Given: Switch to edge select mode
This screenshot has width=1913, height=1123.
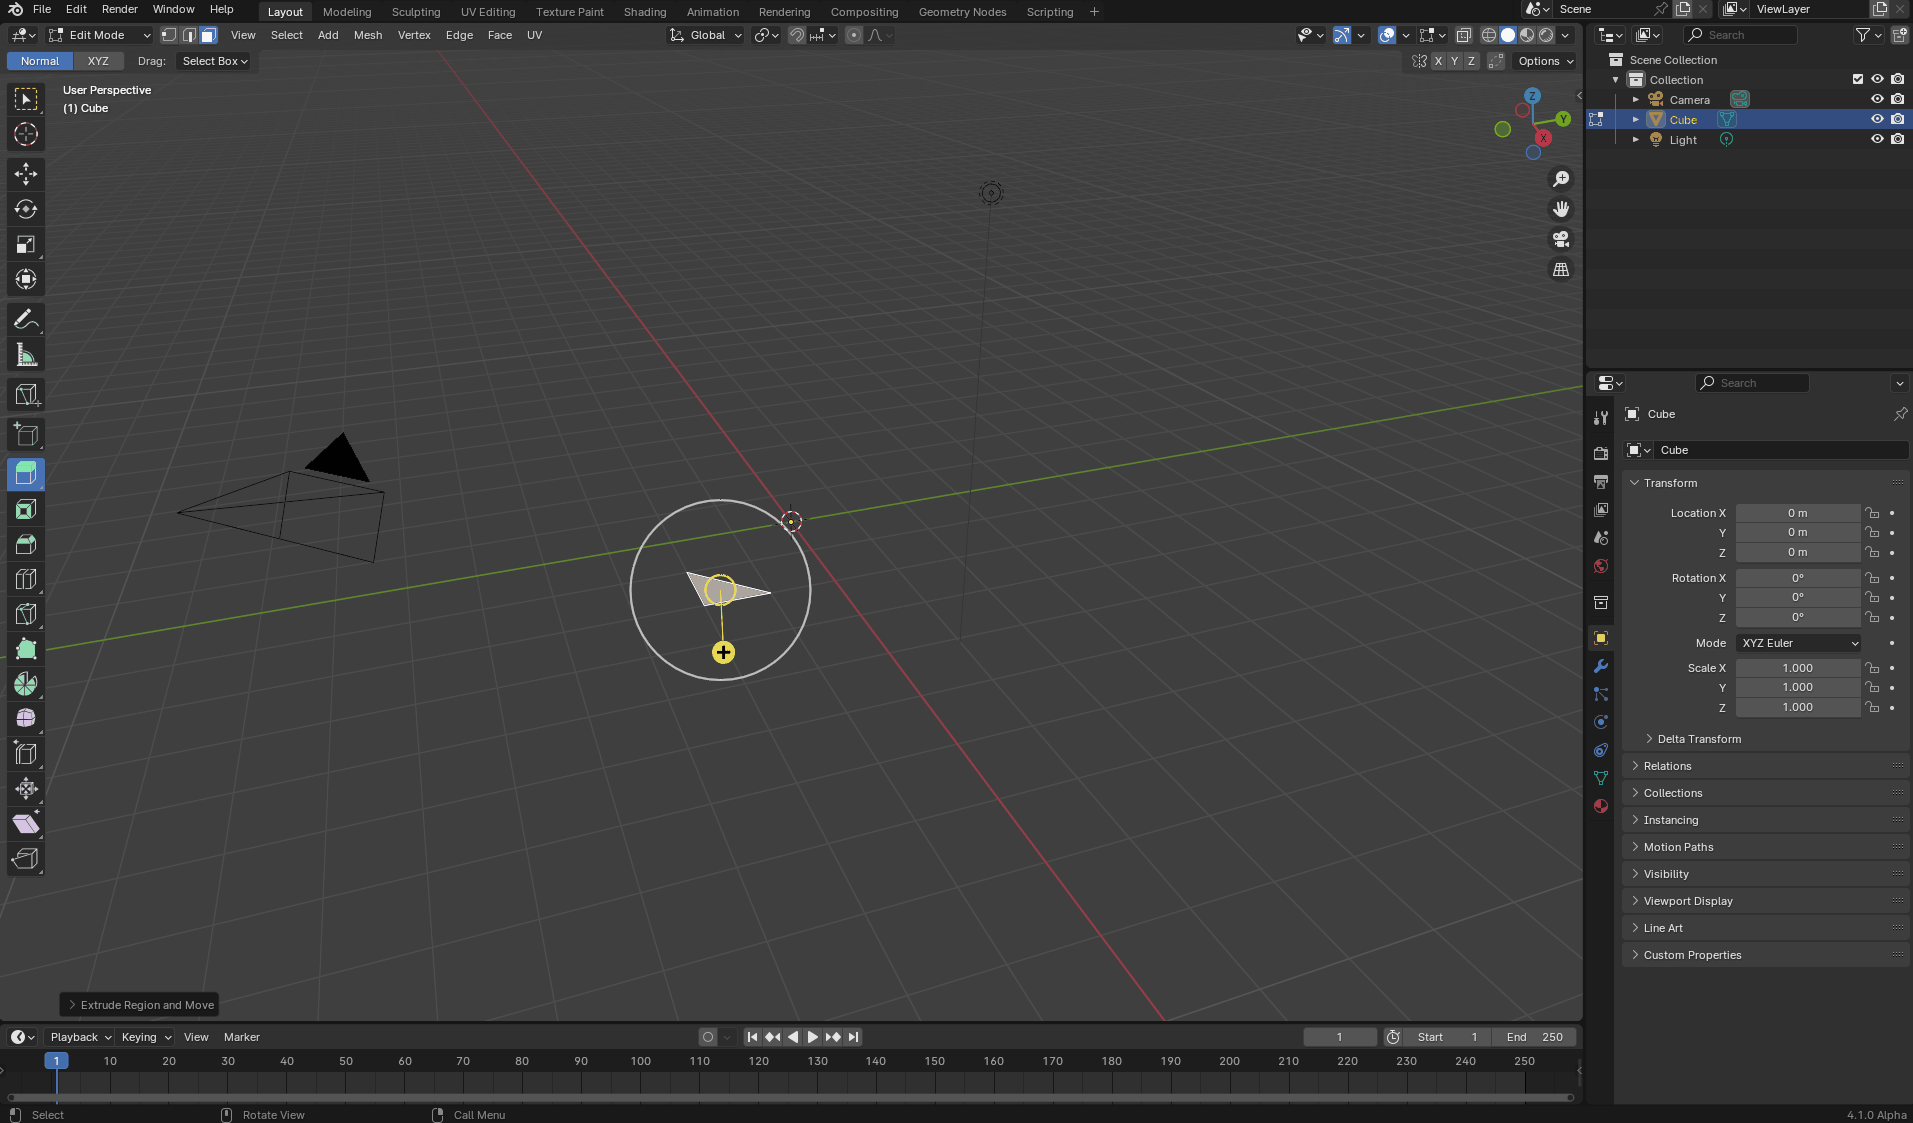Looking at the screenshot, I should (x=189, y=35).
